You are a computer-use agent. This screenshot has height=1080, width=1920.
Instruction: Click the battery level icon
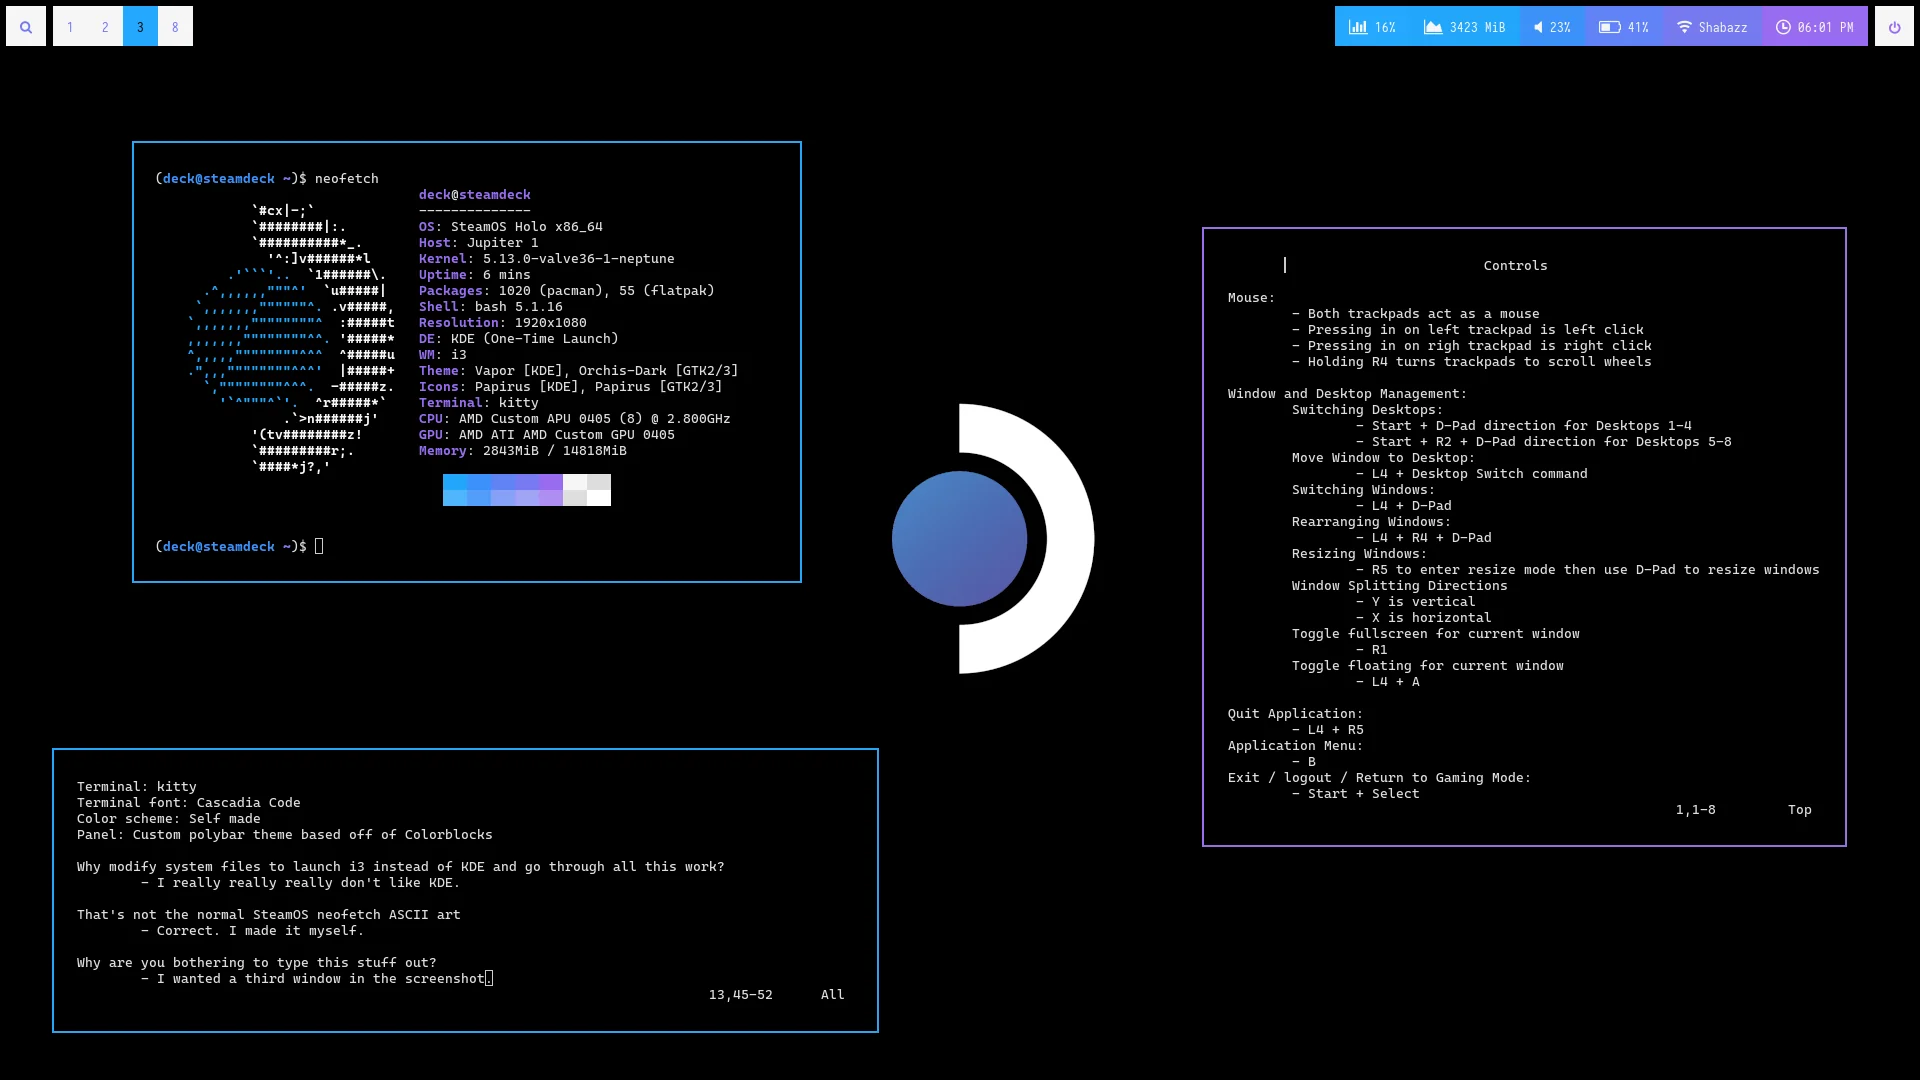click(1609, 27)
